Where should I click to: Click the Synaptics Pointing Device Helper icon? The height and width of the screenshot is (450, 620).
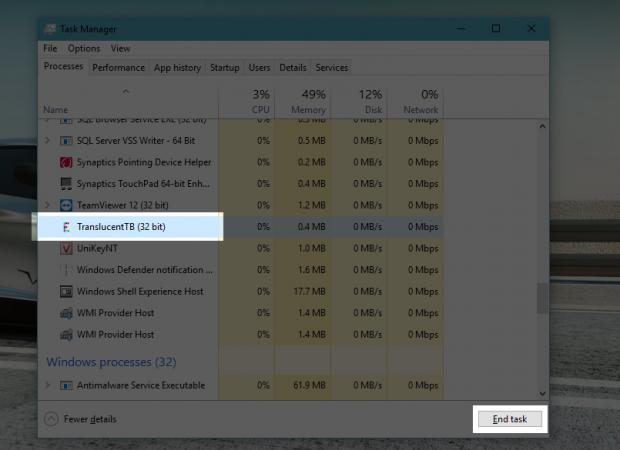pyautogui.click(x=67, y=162)
